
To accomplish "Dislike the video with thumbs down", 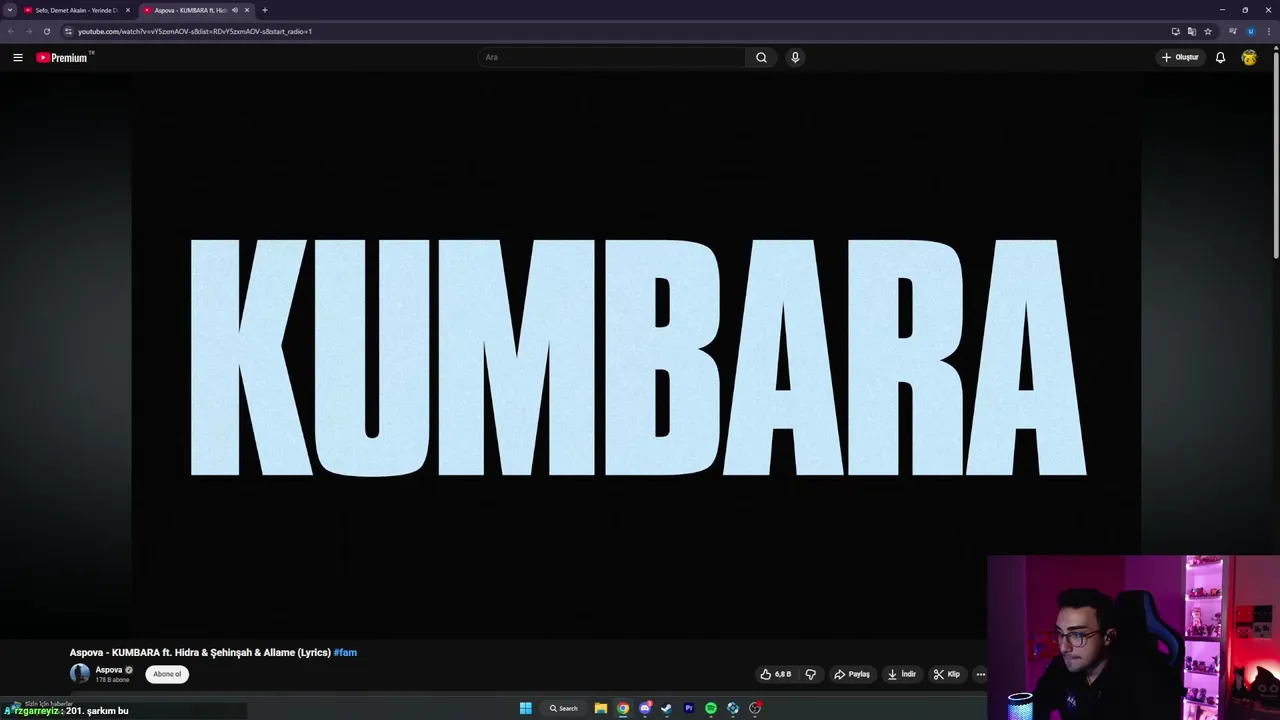I will [811, 674].
